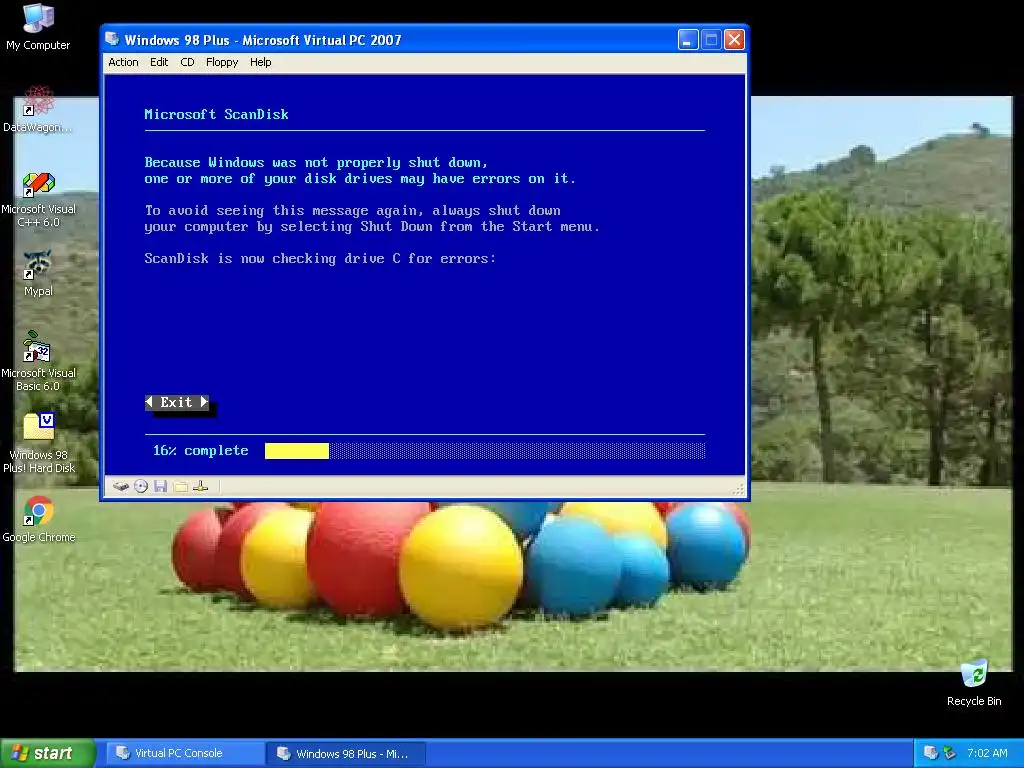Click the Microsoft ScanDisk heading

216,114
